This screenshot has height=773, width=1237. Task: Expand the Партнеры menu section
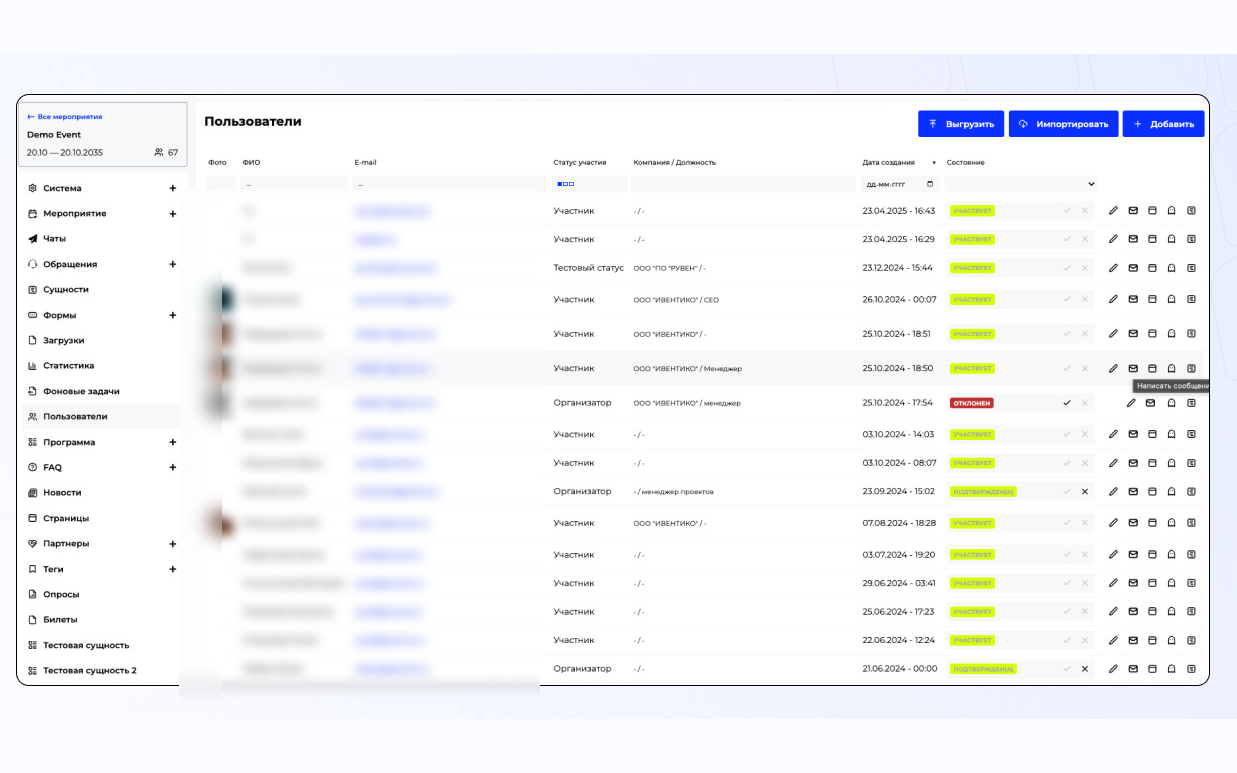tap(172, 544)
